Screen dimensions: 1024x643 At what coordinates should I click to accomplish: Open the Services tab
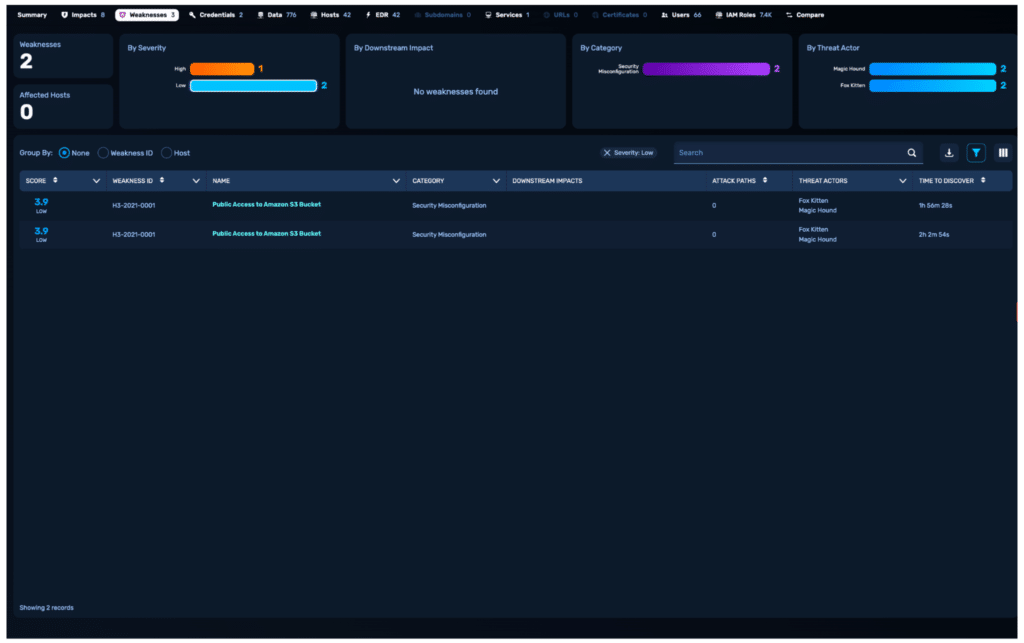[507, 15]
